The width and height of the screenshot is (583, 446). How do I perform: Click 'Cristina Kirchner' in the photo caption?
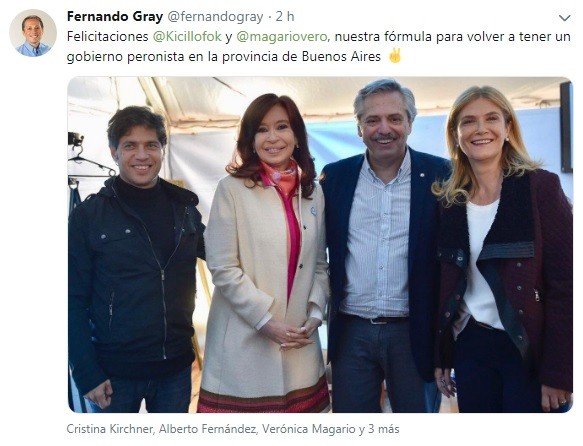(x=110, y=429)
